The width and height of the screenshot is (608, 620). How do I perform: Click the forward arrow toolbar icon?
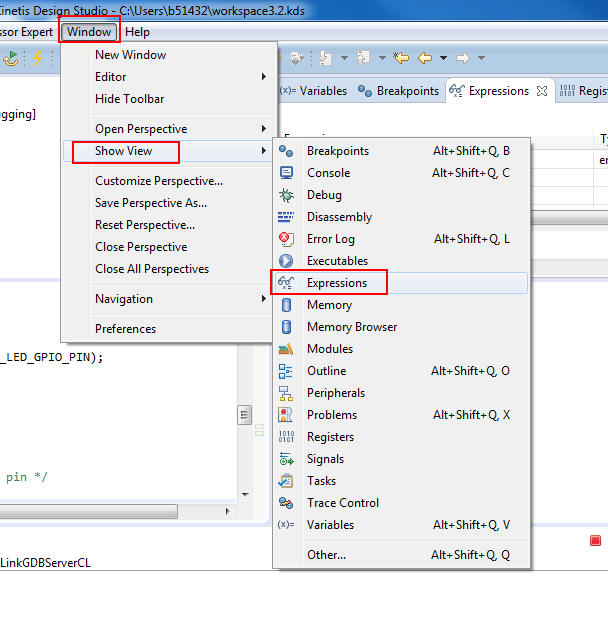click(x=463, y=58)
